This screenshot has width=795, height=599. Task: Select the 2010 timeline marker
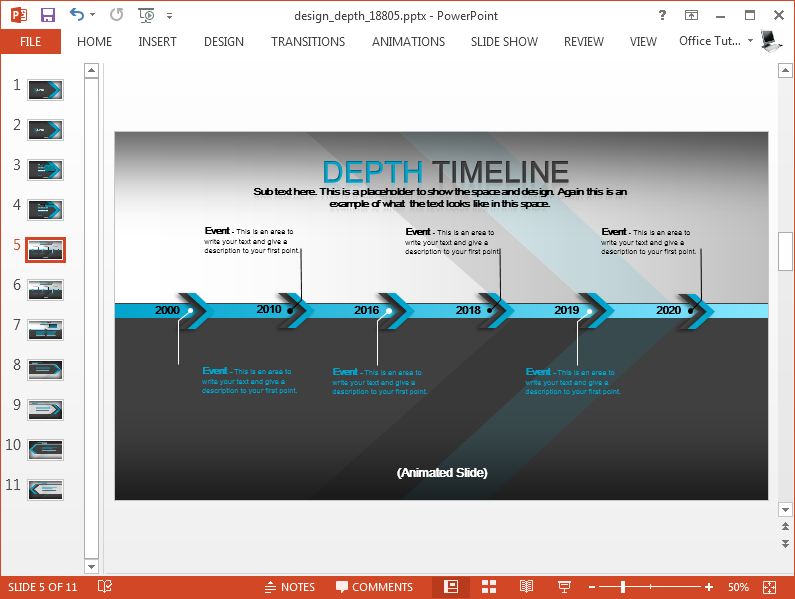[269, 309]
